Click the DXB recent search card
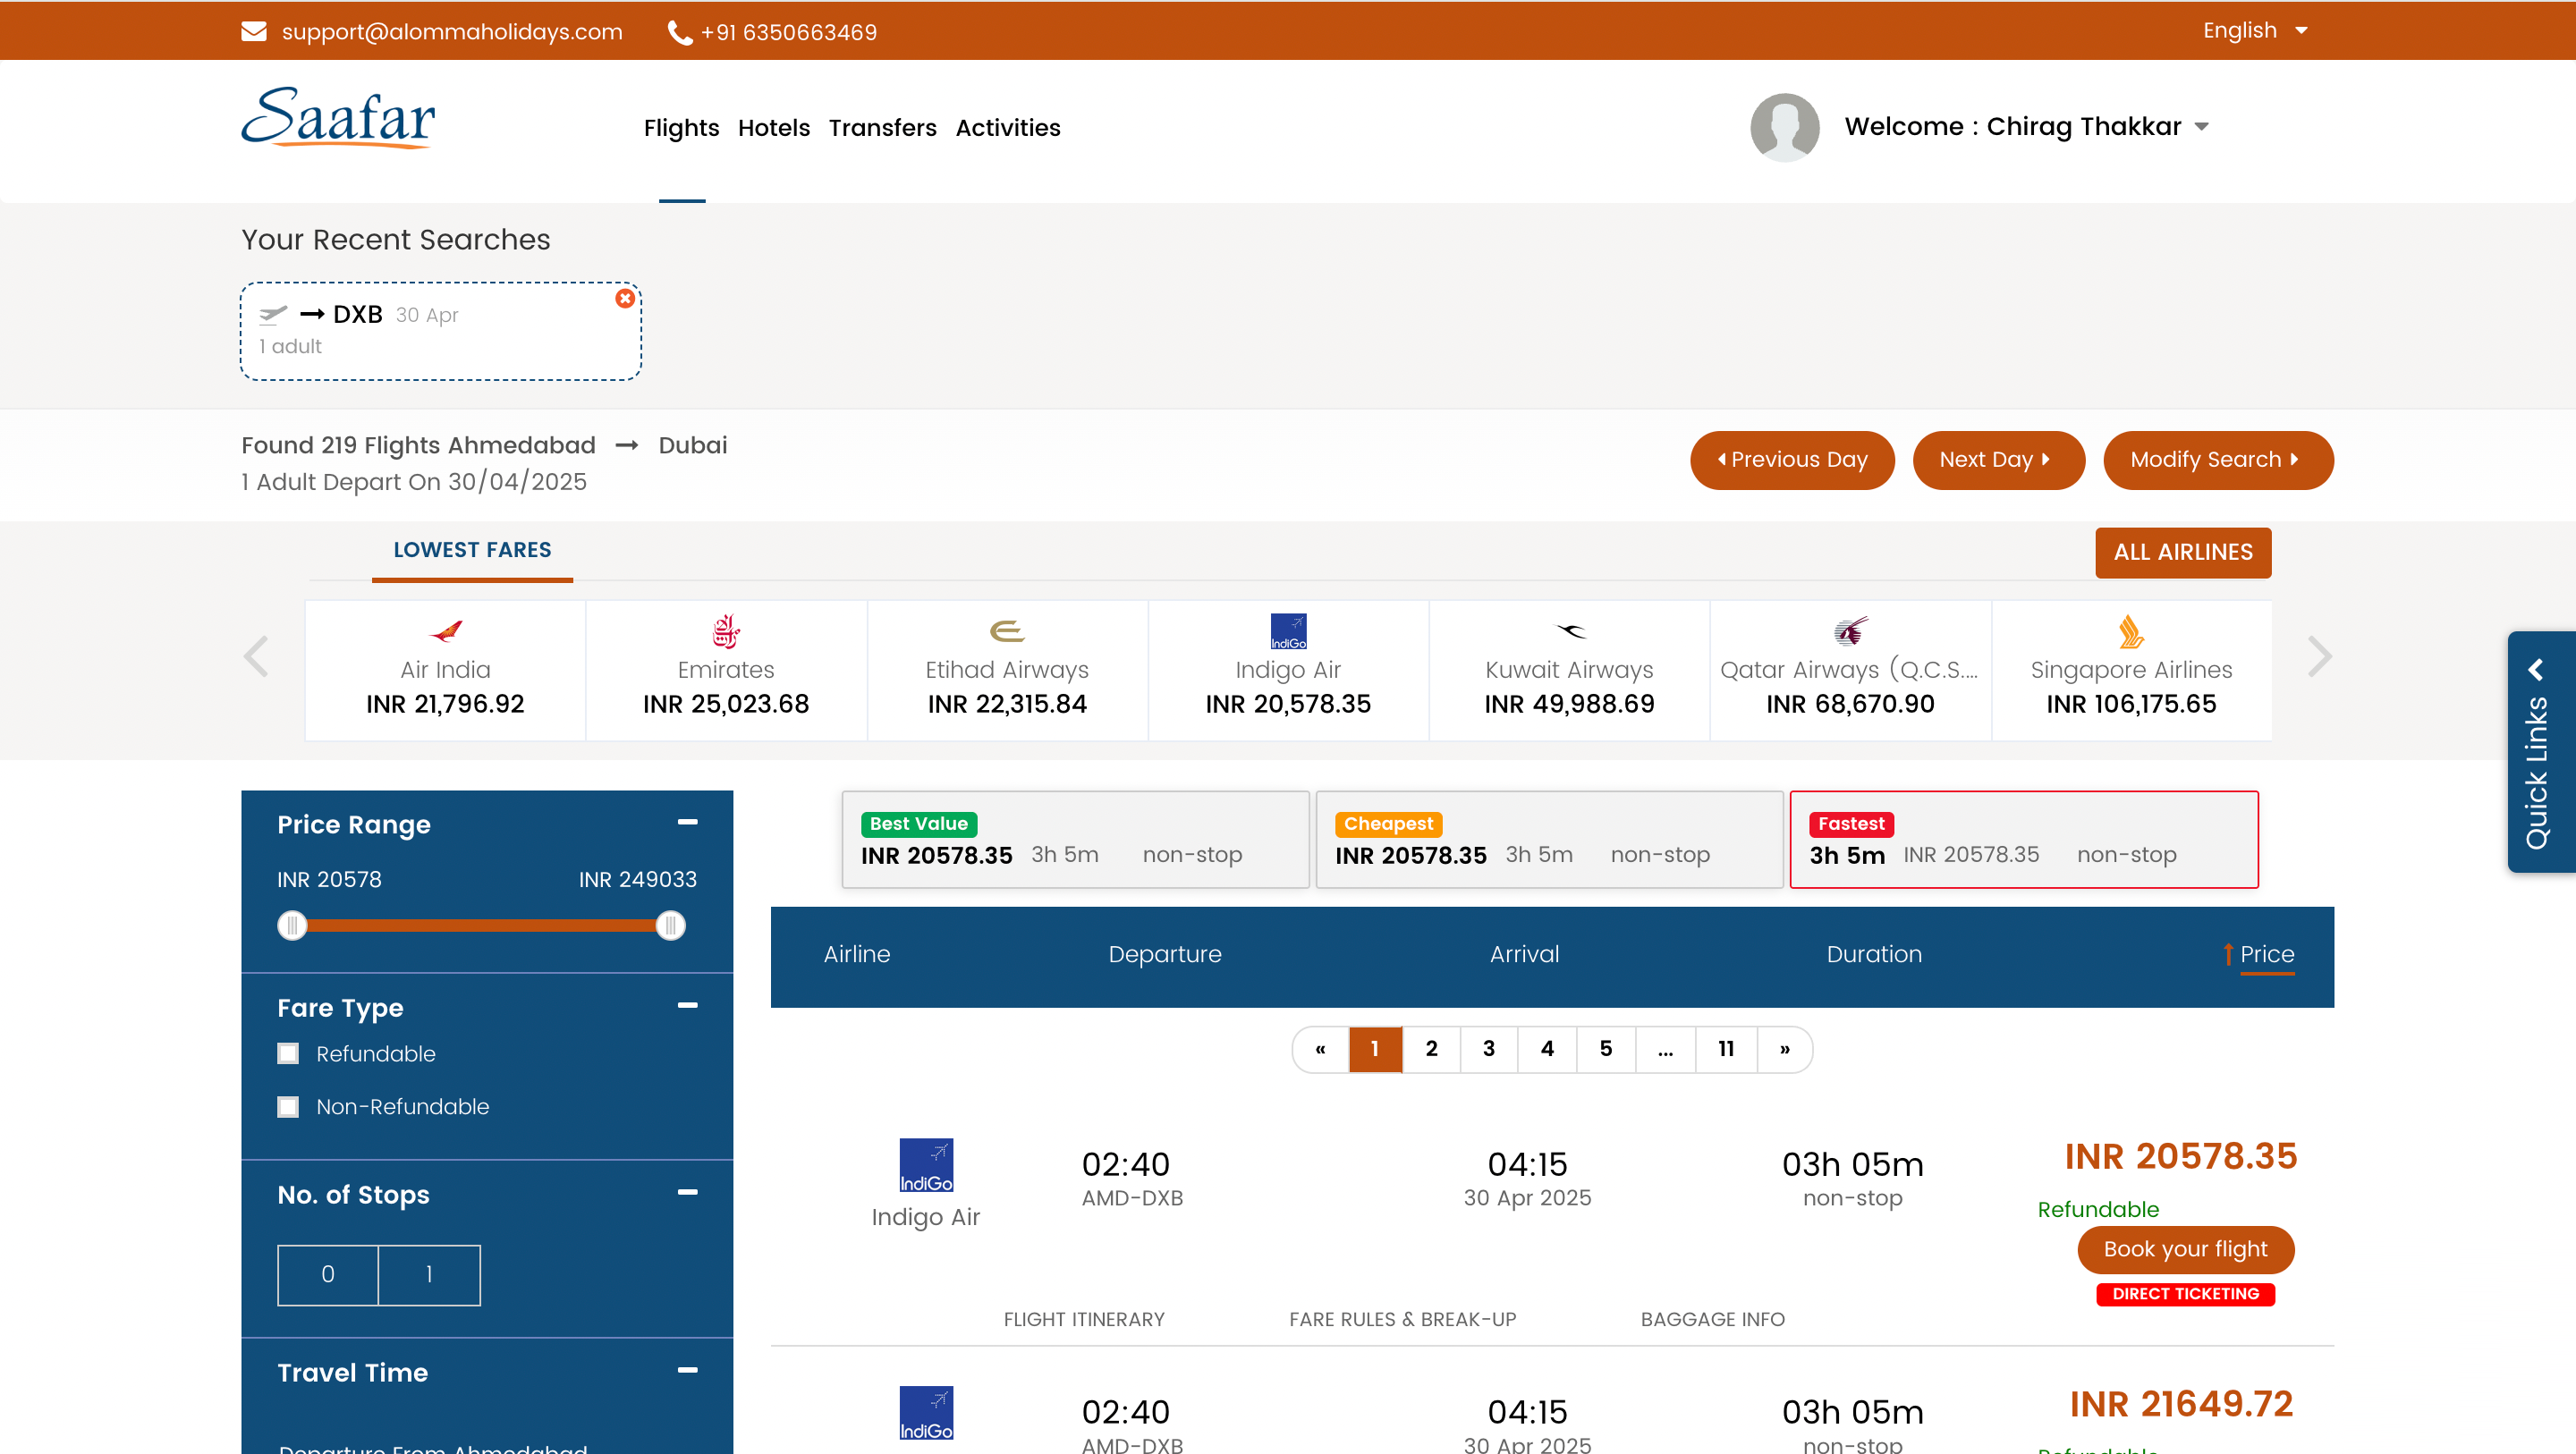This screenshot has width=2576, height=1454. point(441,331)
